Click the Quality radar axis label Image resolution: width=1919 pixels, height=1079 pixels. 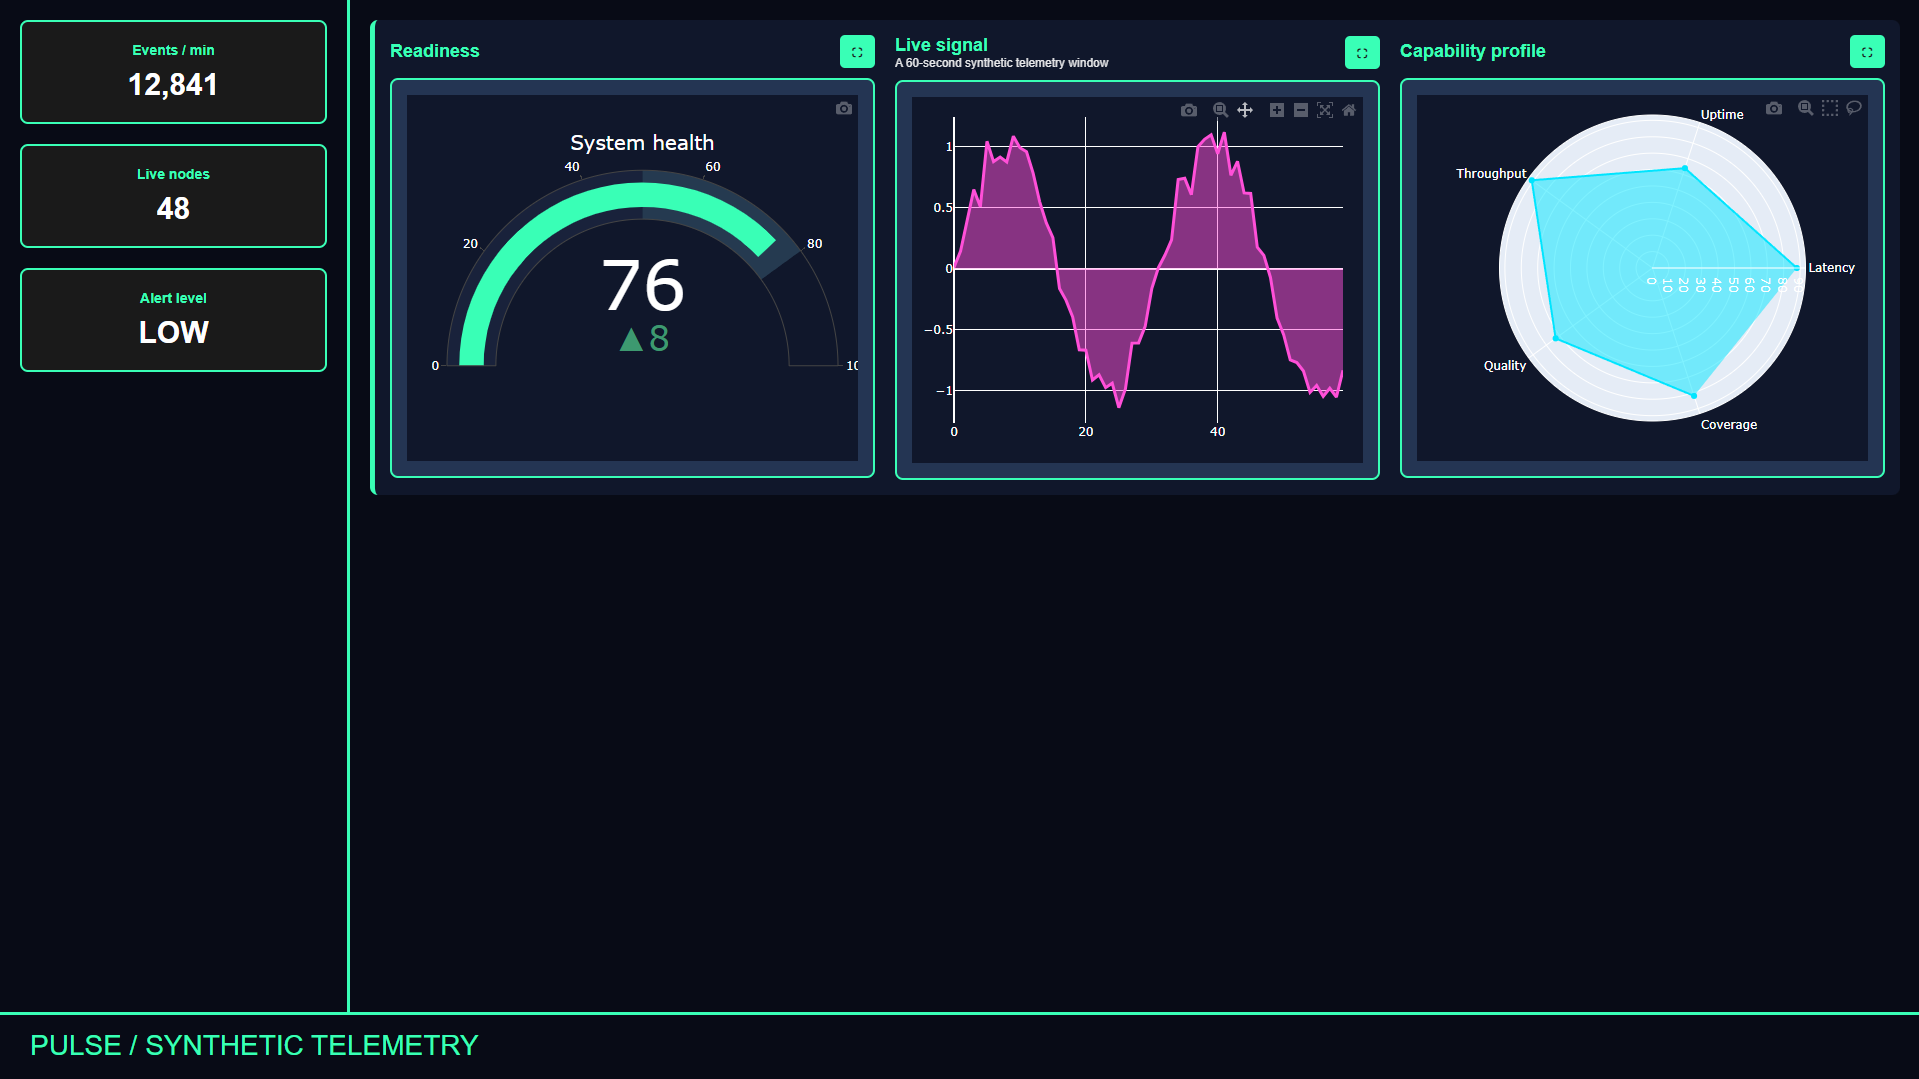pyautogui.click(x=1505, y=366)
